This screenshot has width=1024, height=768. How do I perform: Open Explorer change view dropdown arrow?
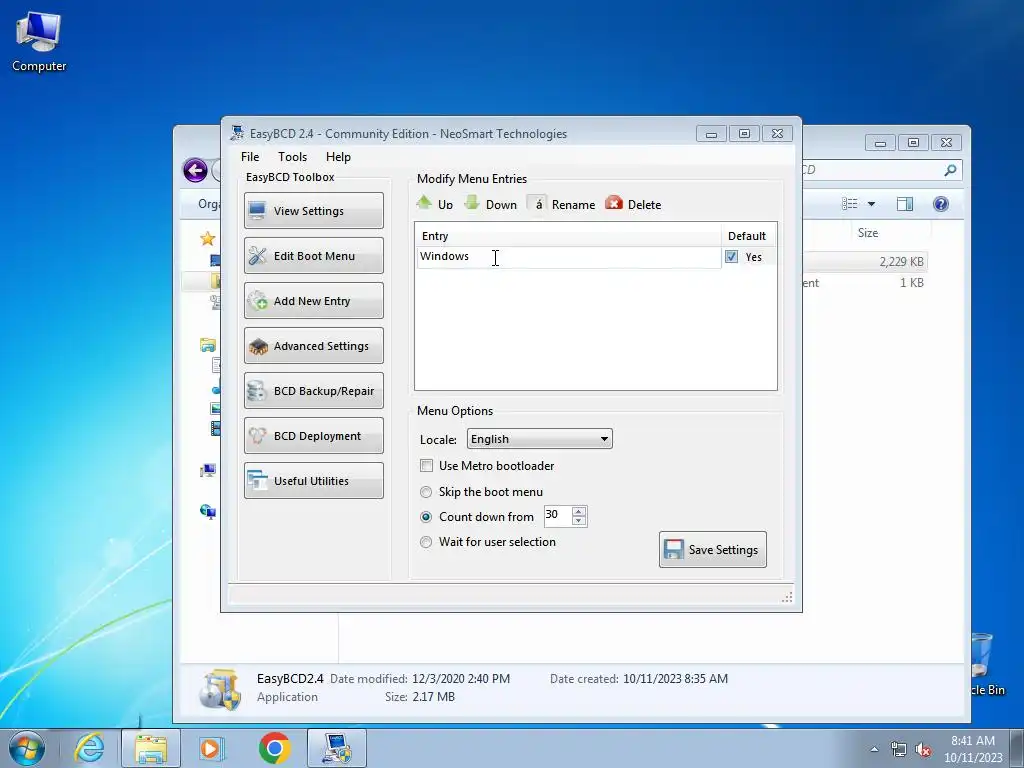(x=871, y=204)
